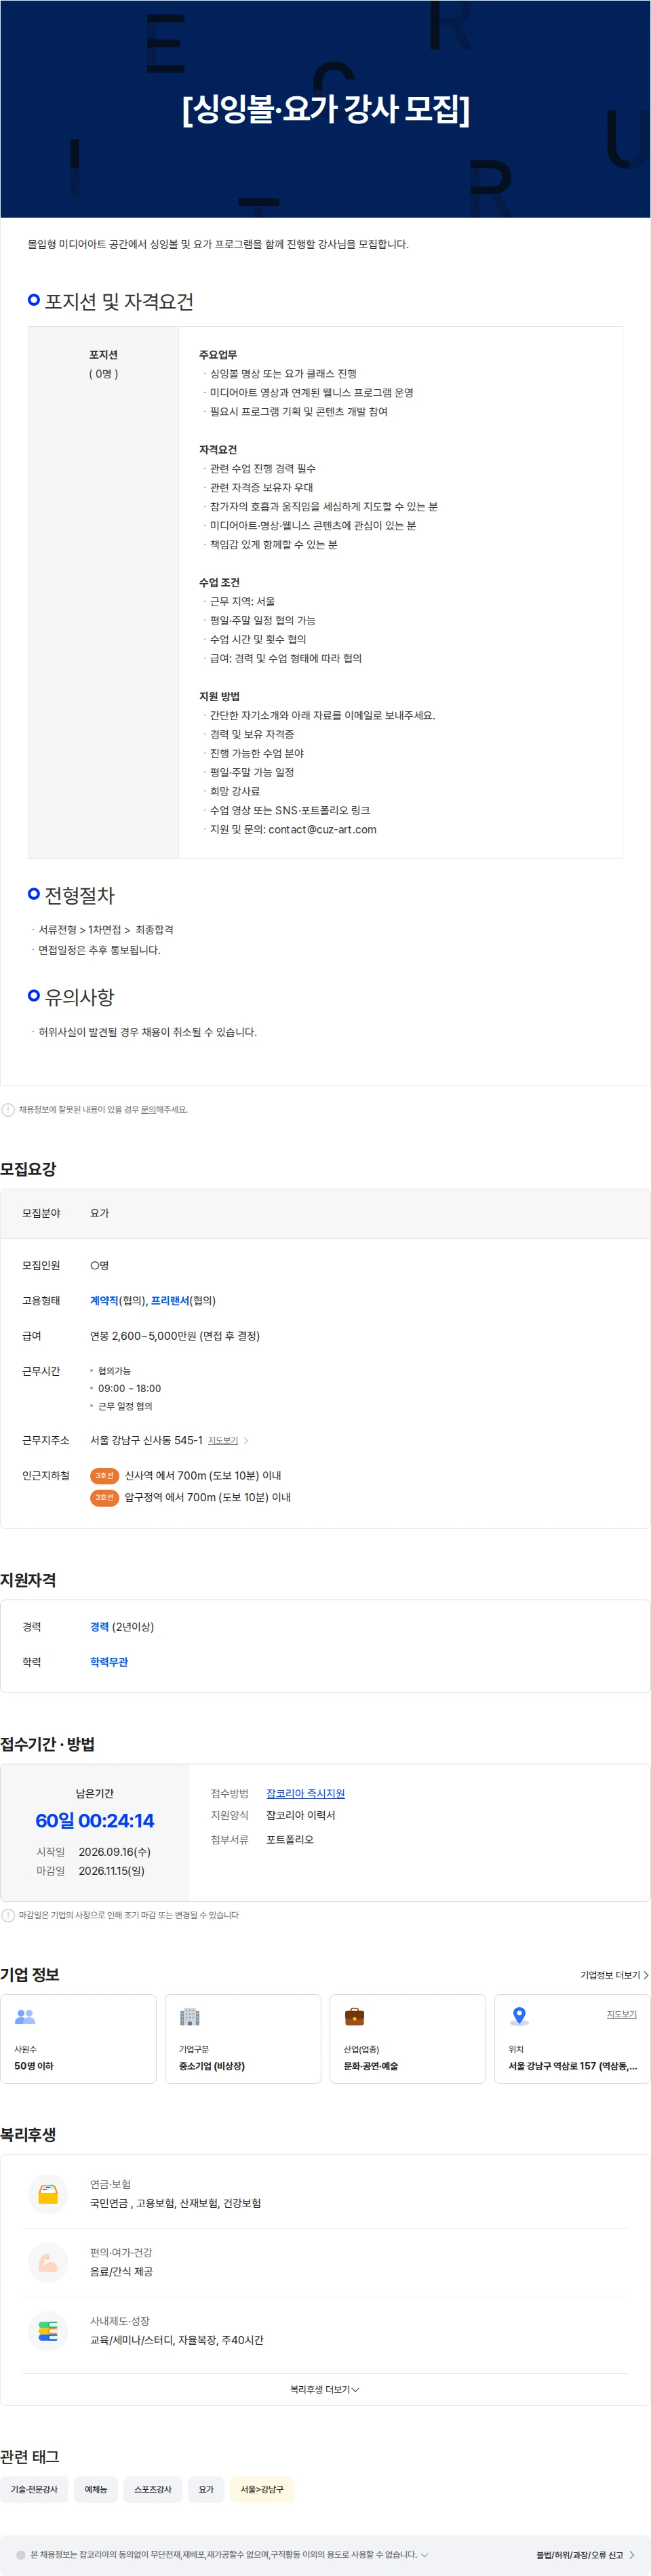651x2576 pixels.
Task: Click the 학력무관 education link
Action: click(x=109, y=1662)
